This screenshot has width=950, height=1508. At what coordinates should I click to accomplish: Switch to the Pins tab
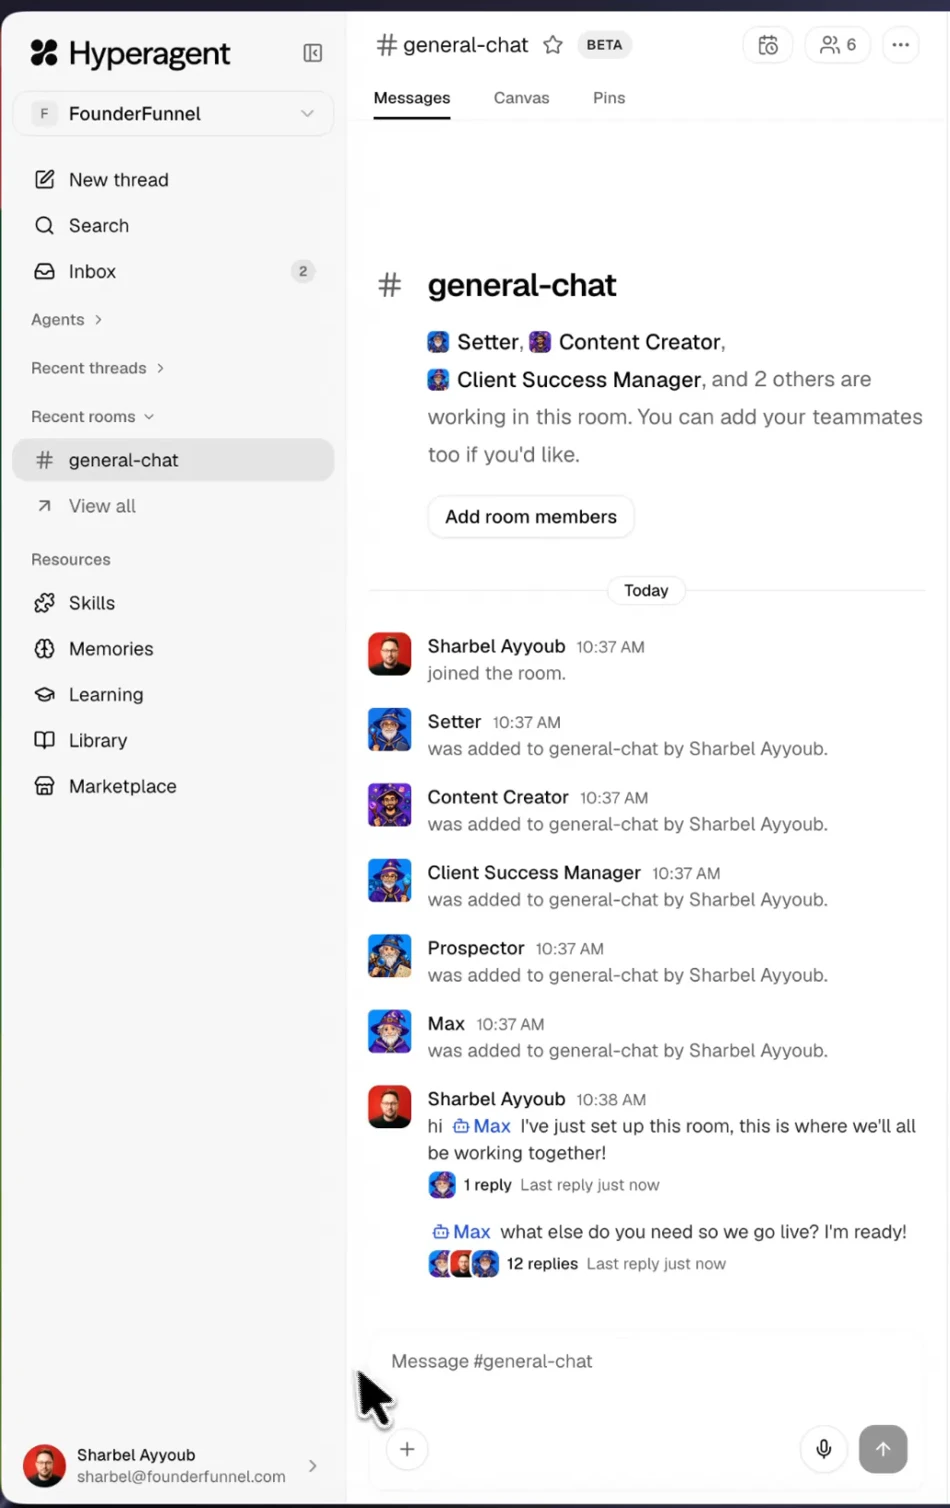click(609, 98)
